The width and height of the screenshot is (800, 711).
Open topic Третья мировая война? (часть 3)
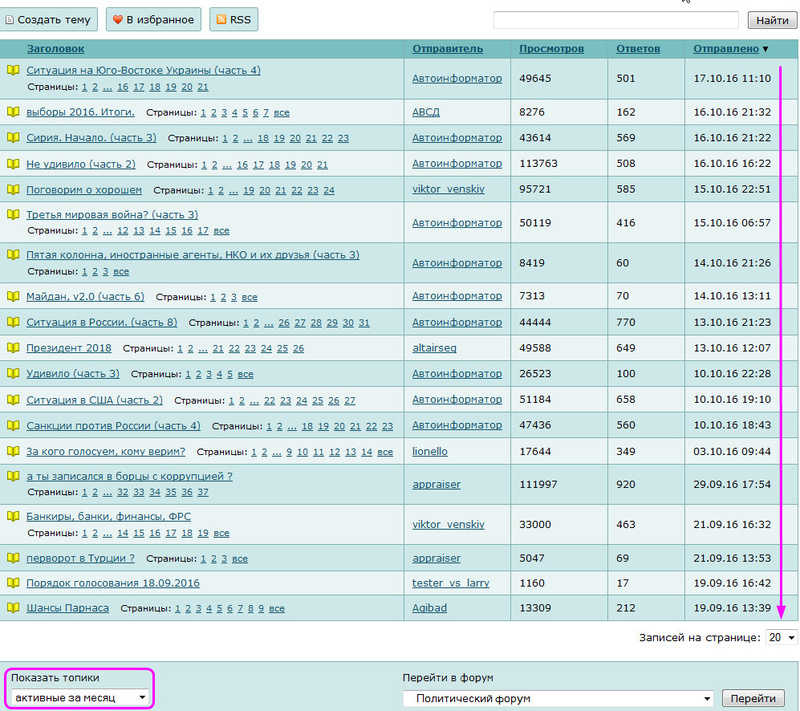[x=112, y=215]
